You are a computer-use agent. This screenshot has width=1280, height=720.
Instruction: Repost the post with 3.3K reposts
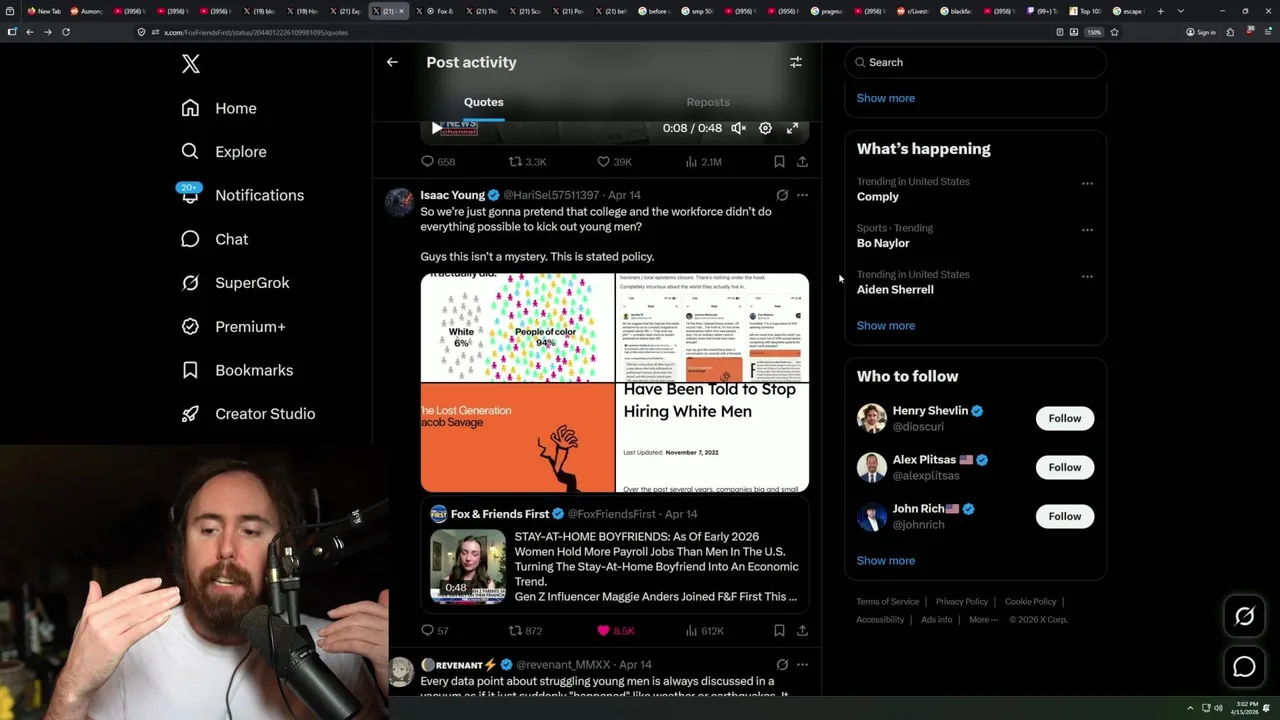coord(527,162)
